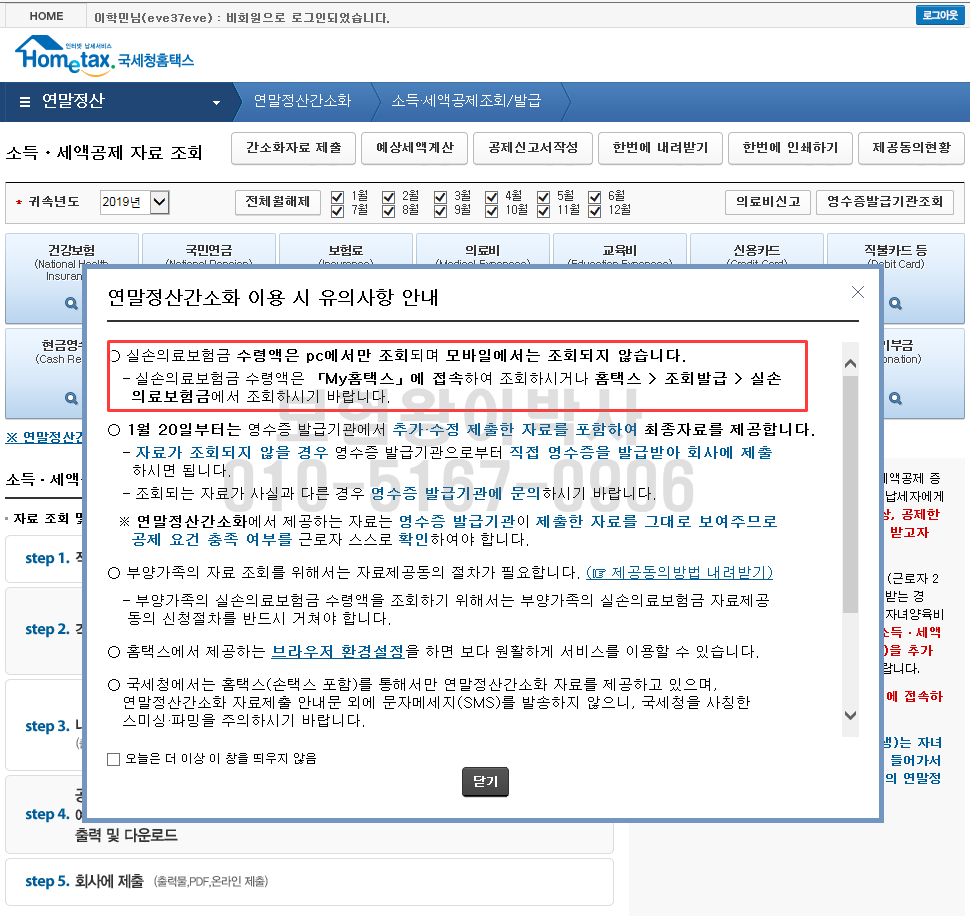970x919 pixels.
Task: Check 오늘은 더 이상 이 창을 띄우지 않음
Action: [x=113, y=759]
